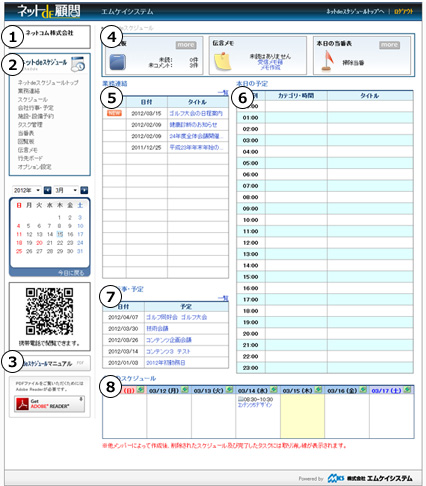This screenshot has width=426, height=486.
Task: Select day 31 in mini calendar
Action: 80,251
